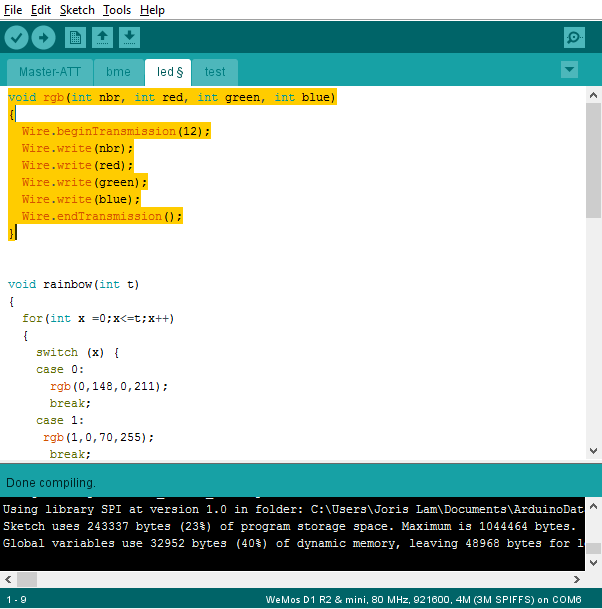Click the editor scroll up arrow
The image size is (602, 609).
593,95
